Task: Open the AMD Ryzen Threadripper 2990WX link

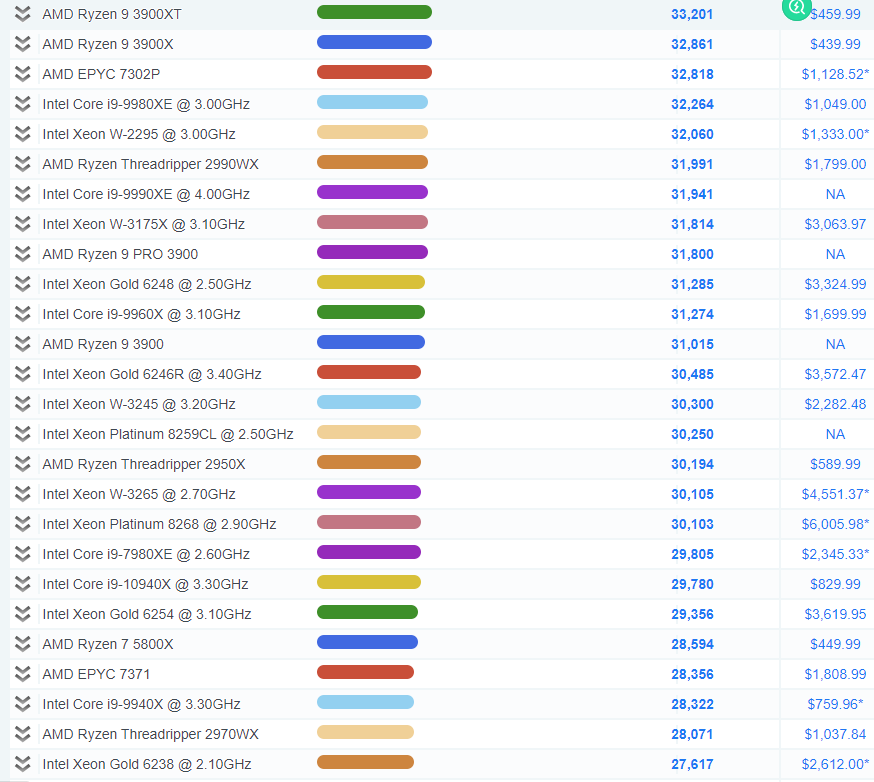Action: click(x=150, y=164)
